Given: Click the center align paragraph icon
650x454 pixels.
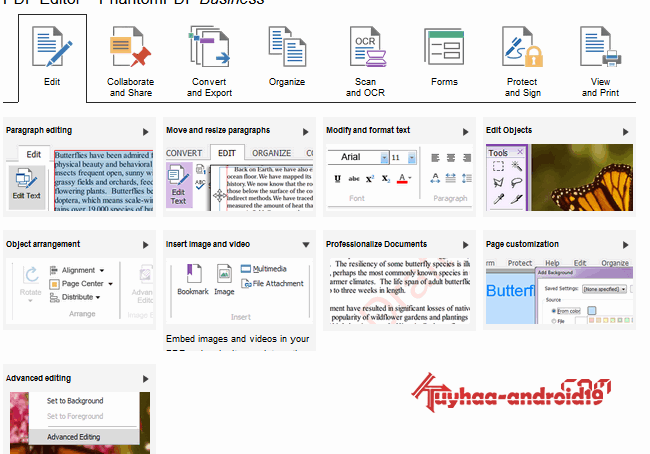Looking at the screenshot, I should 451,158.
